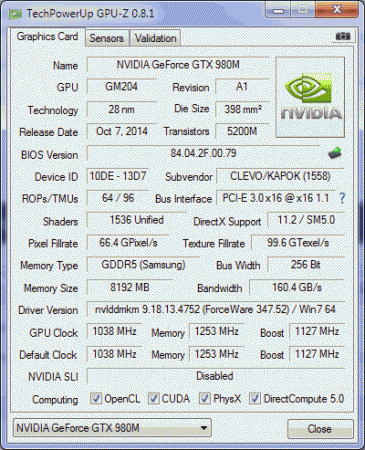Open the GPU selection dropdown

(112, 428)
